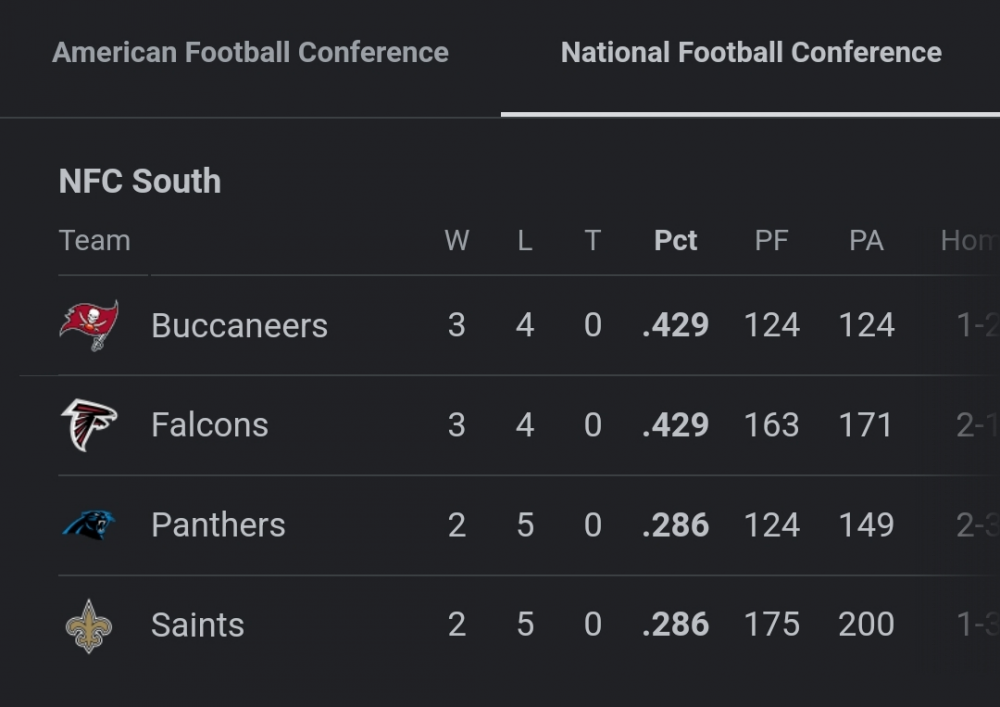
Task: Switch to American Football Conference tab
Action: 250,53
